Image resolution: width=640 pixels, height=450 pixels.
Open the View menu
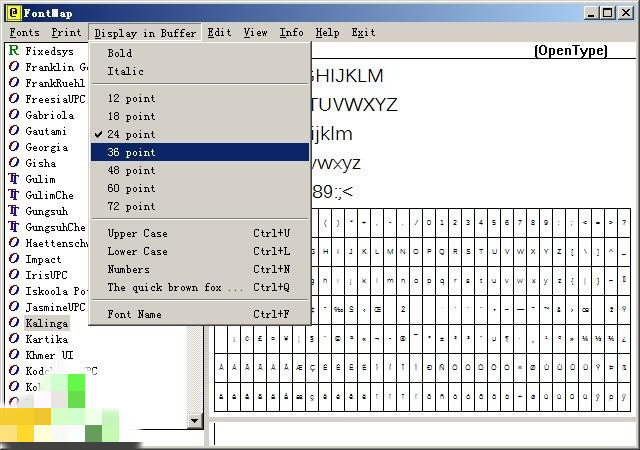255,33
